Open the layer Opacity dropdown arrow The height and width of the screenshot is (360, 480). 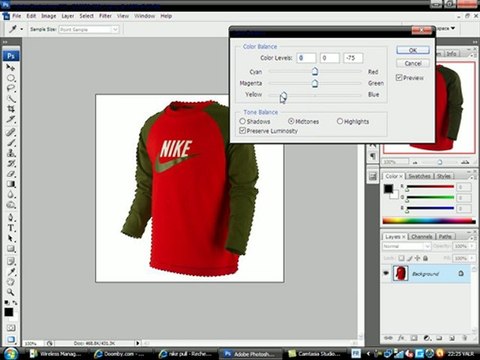pos(472,246)
